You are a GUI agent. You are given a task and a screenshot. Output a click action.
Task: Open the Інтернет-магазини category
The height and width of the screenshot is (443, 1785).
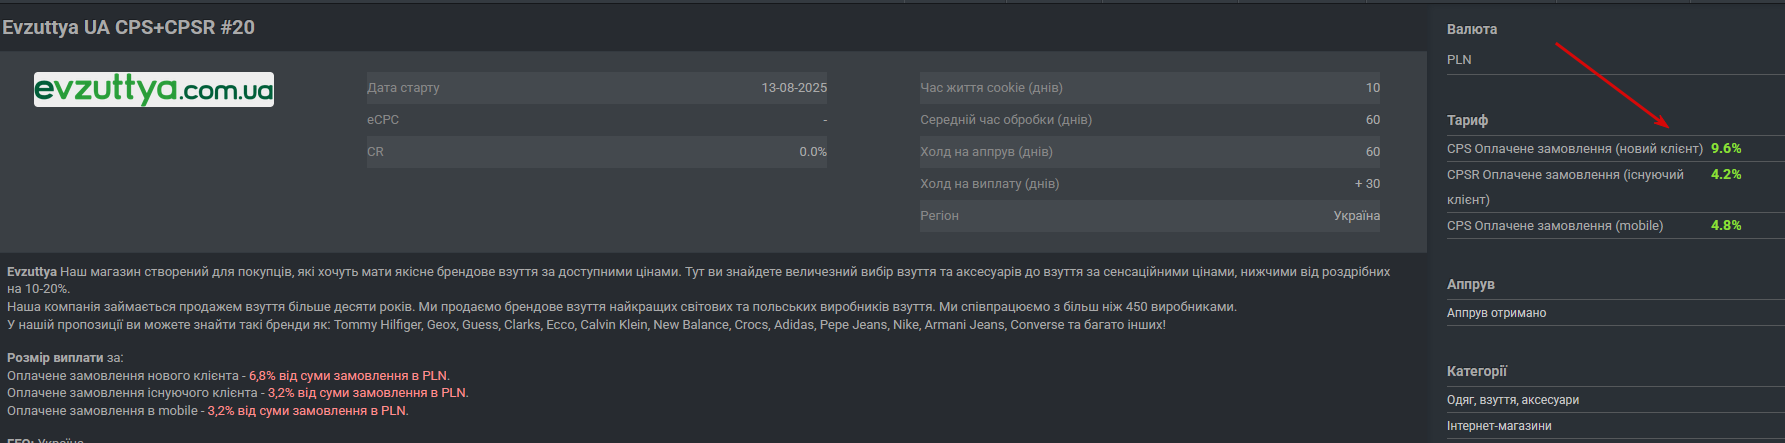click(x=1499, y=426)
